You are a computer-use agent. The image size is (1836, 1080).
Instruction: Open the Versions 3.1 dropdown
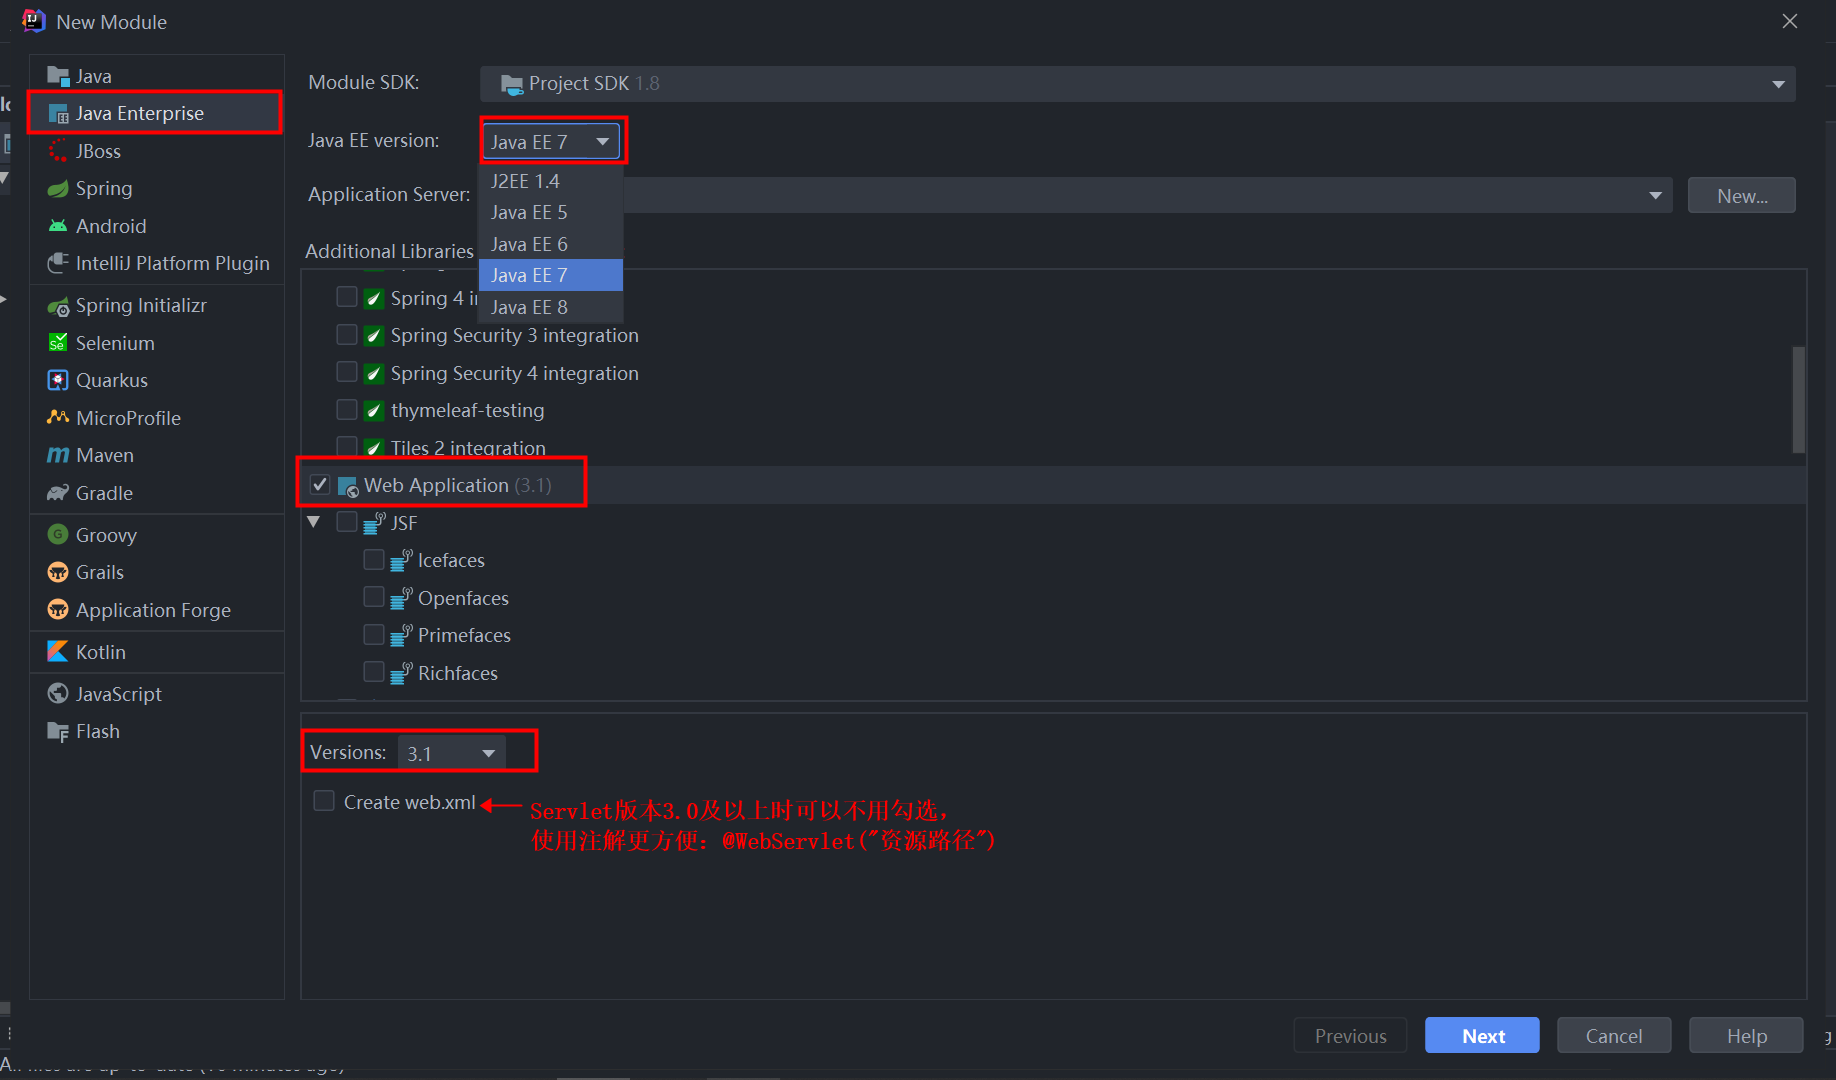pyautogui.click(x=452, y=753)
